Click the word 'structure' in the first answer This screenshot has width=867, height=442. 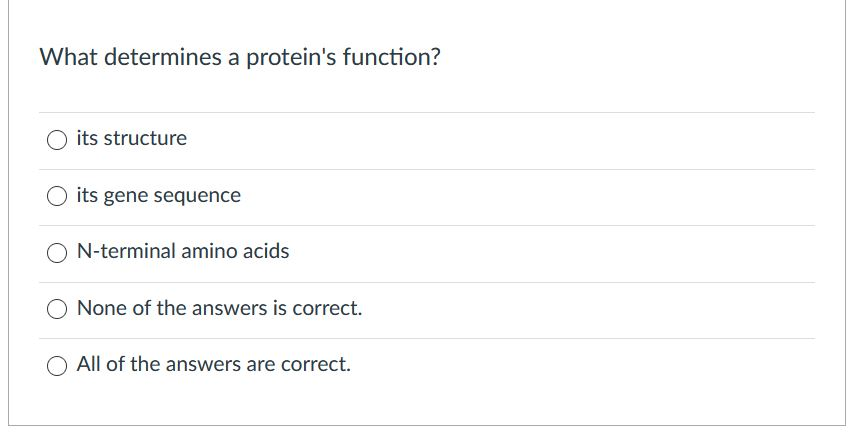point(145,139)
